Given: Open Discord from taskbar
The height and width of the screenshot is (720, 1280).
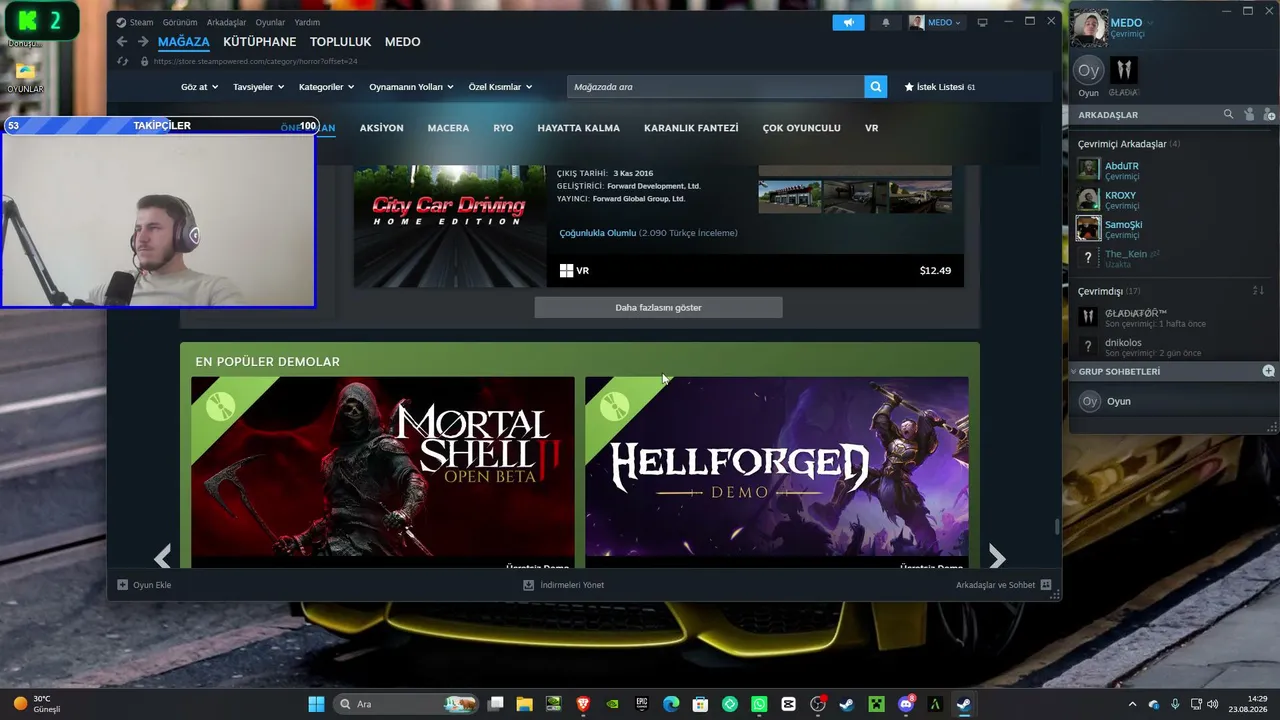Looking at the screenshot, I should coord(906,704).
